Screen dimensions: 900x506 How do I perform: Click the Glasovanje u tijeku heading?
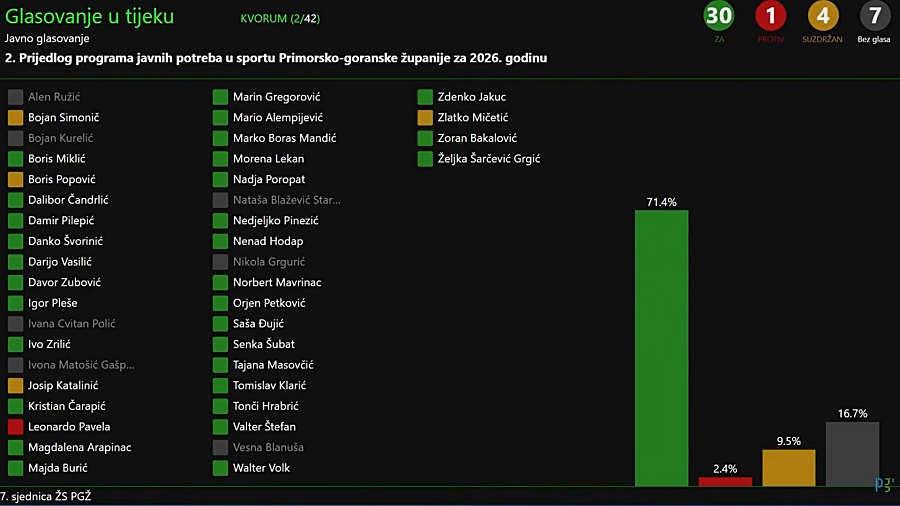click(x=89, y=17)
